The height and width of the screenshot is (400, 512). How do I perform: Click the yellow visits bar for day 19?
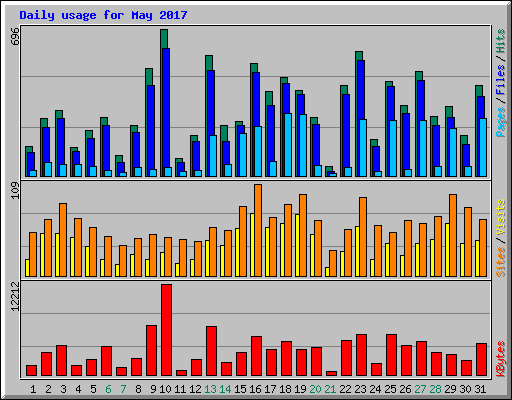coord(297,245)
